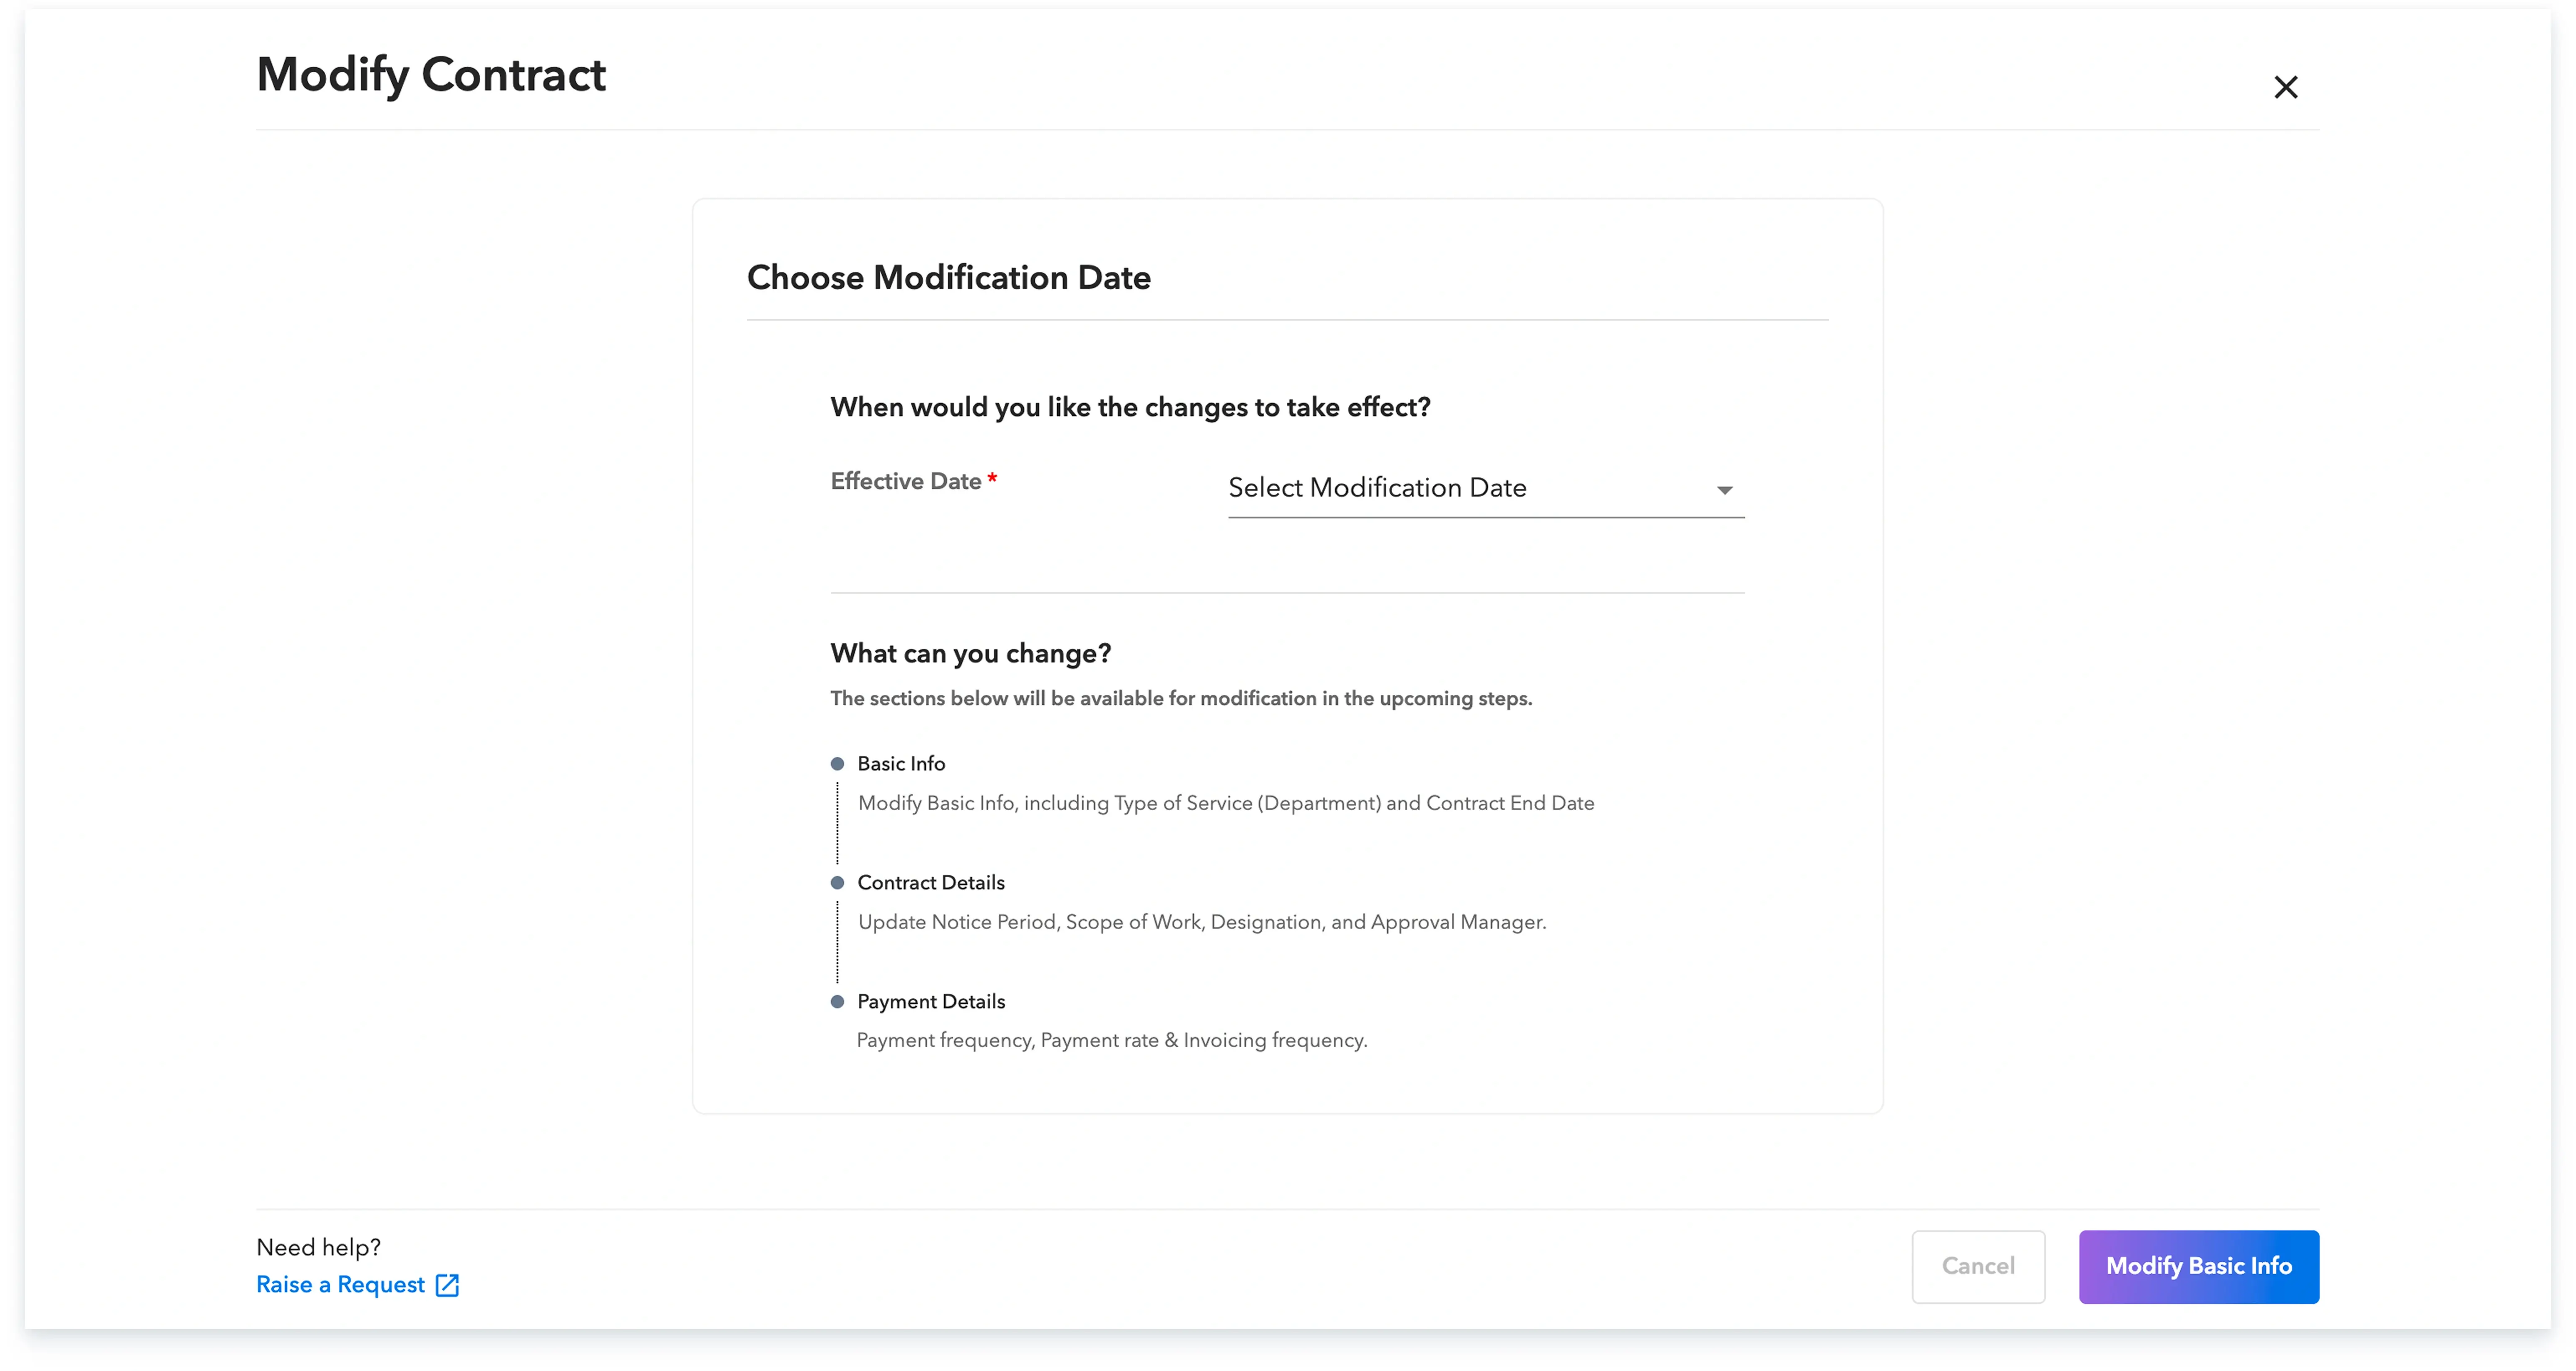Viewport: 2576px width, 1371px height.
Task: Click the Modify Contract dialog title
Action: click(431, 75)
